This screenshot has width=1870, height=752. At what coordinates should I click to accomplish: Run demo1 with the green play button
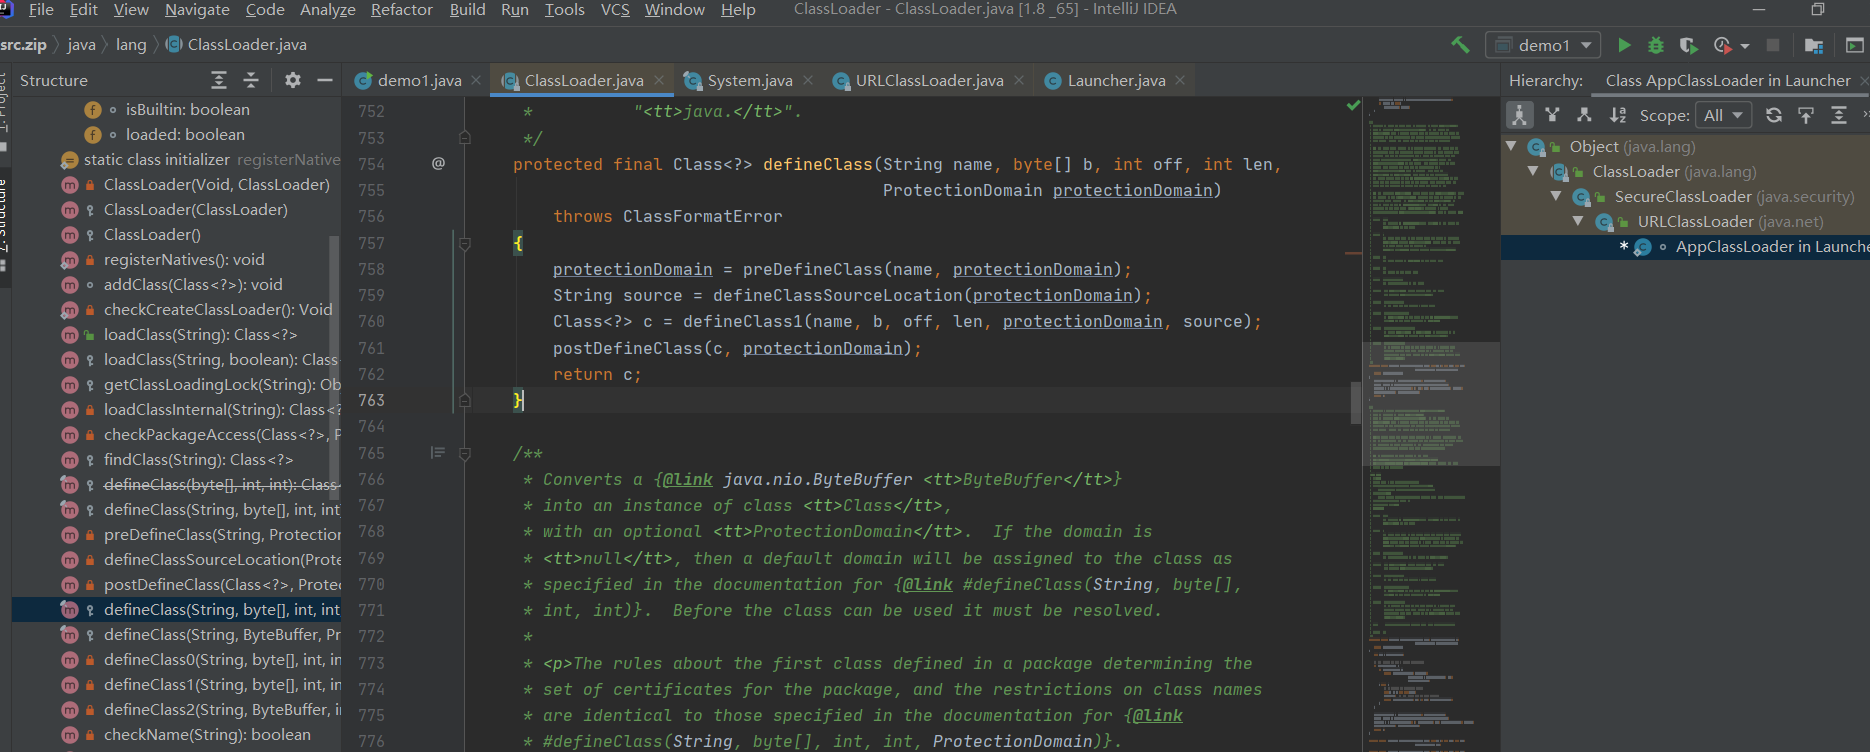(x=1624, y=45)
